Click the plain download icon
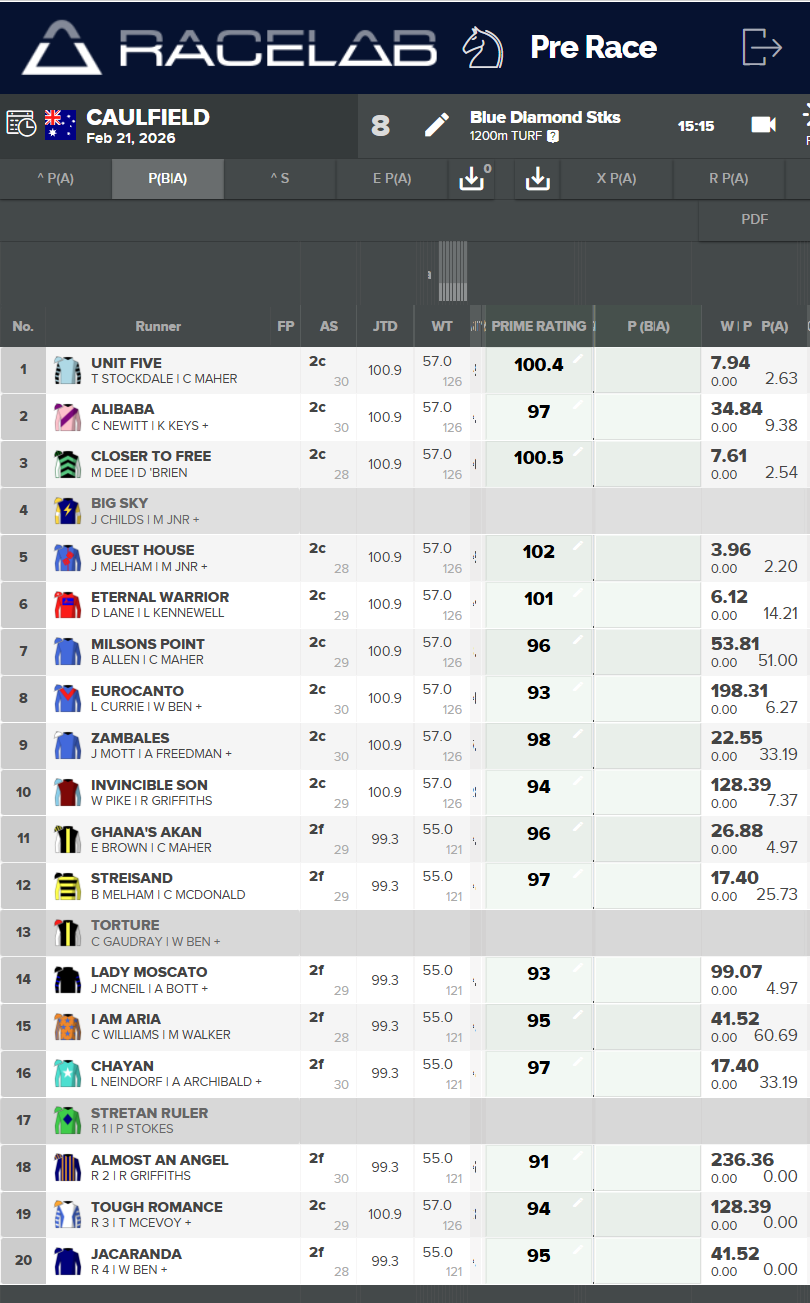The image size is (810, 1303). click(x=537, y=179)
